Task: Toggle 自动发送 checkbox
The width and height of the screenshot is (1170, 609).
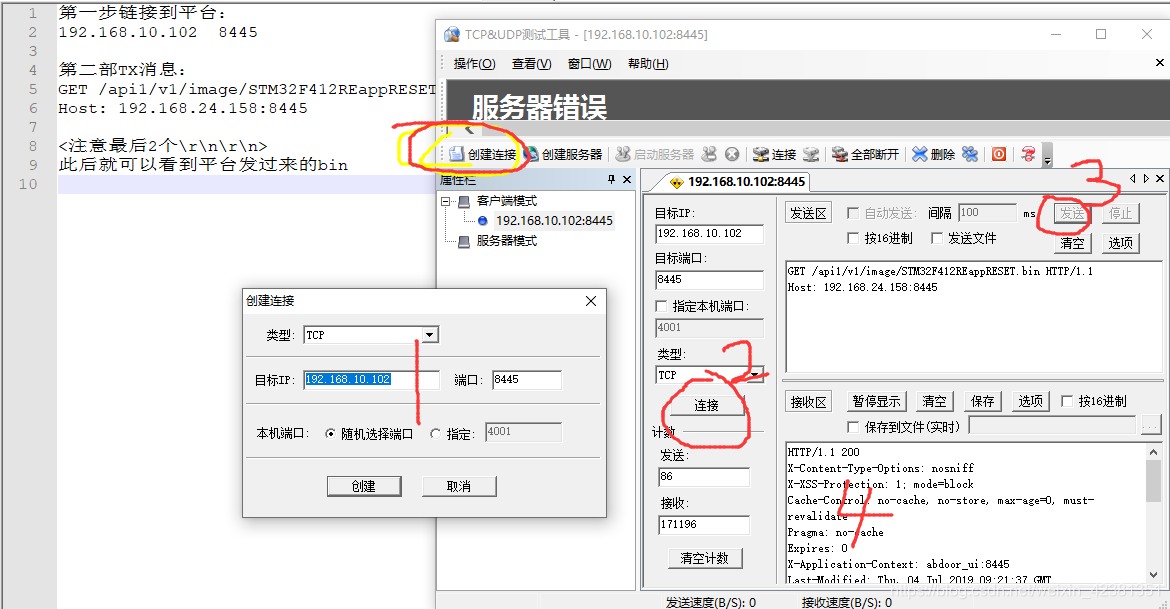Action: [x=853, y=213]
